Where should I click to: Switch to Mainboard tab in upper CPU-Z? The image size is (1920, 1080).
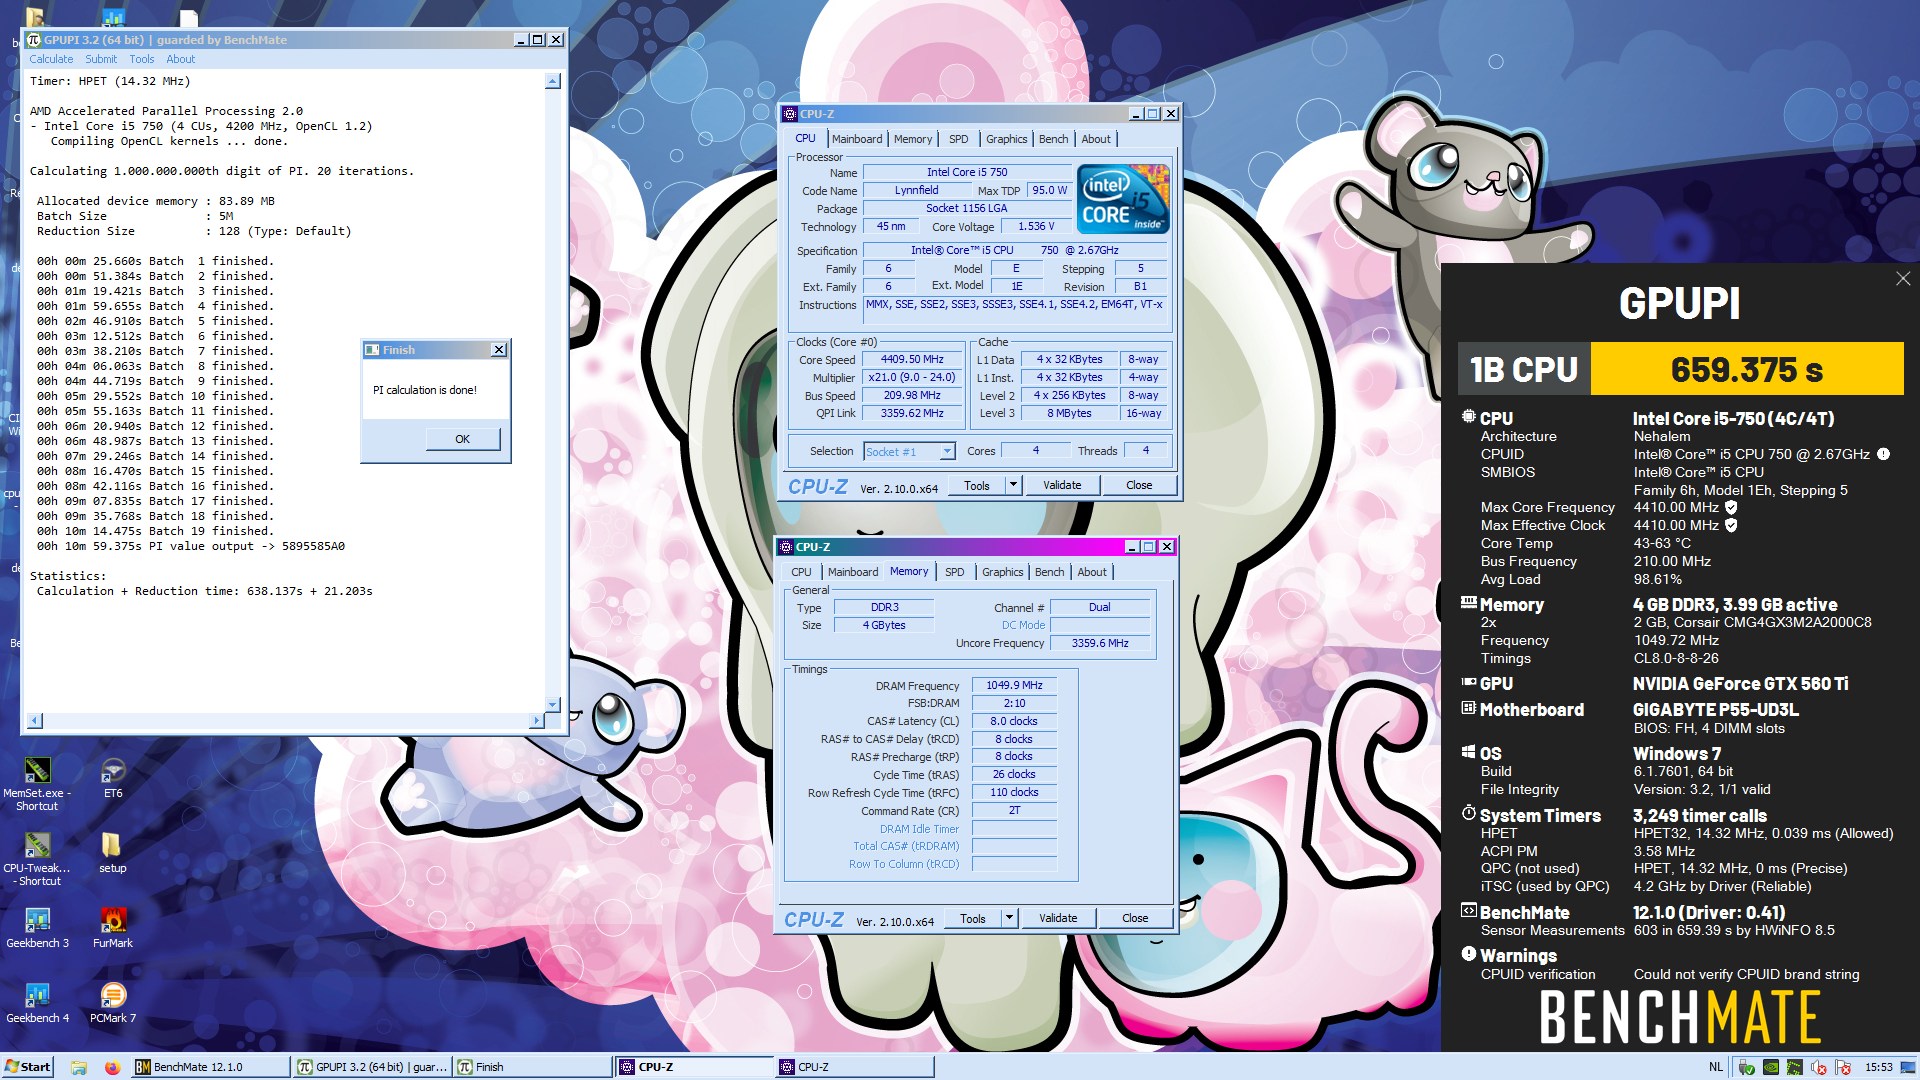857,139
